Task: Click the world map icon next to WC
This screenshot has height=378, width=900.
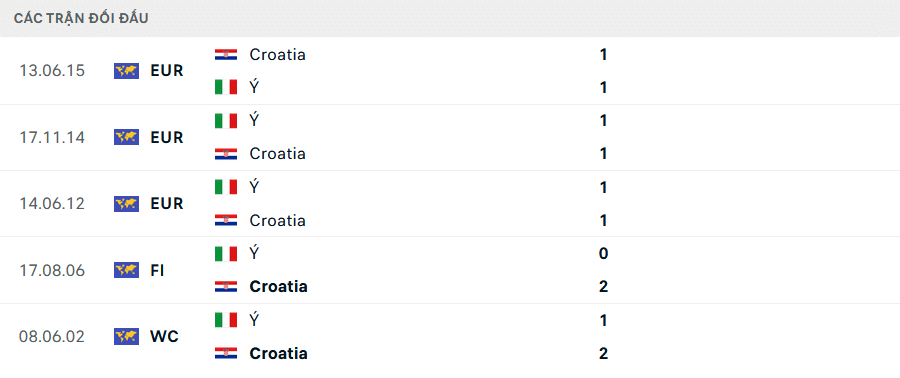Action: (126, 337)
